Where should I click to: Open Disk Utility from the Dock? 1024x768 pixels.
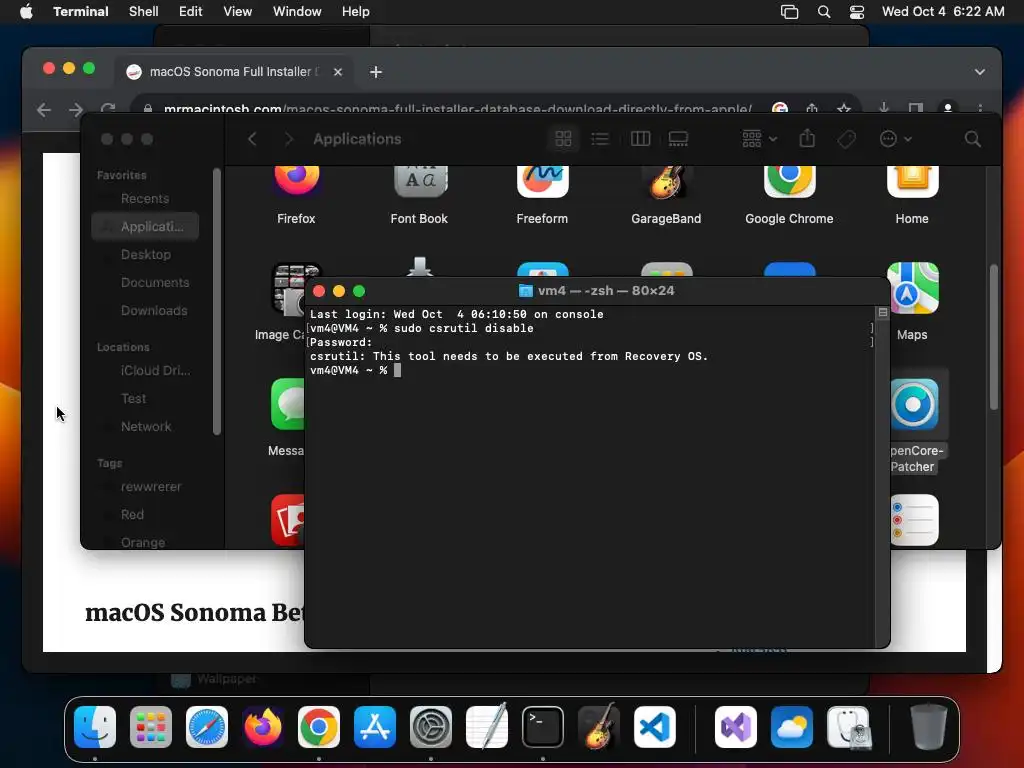pos(848,727)
